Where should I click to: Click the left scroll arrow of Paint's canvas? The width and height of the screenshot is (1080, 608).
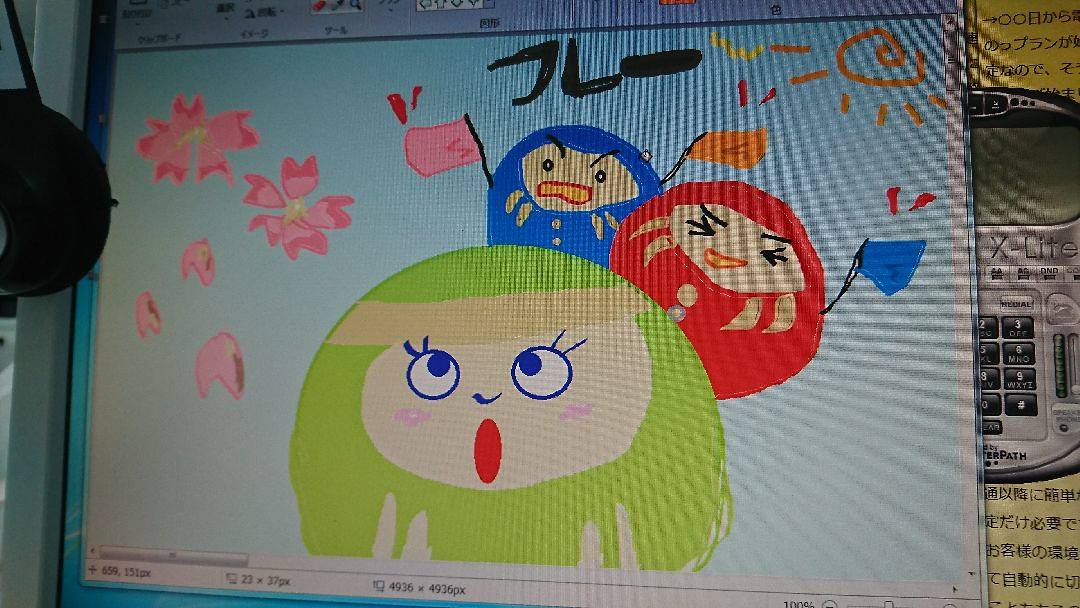(x=92, y=552)
